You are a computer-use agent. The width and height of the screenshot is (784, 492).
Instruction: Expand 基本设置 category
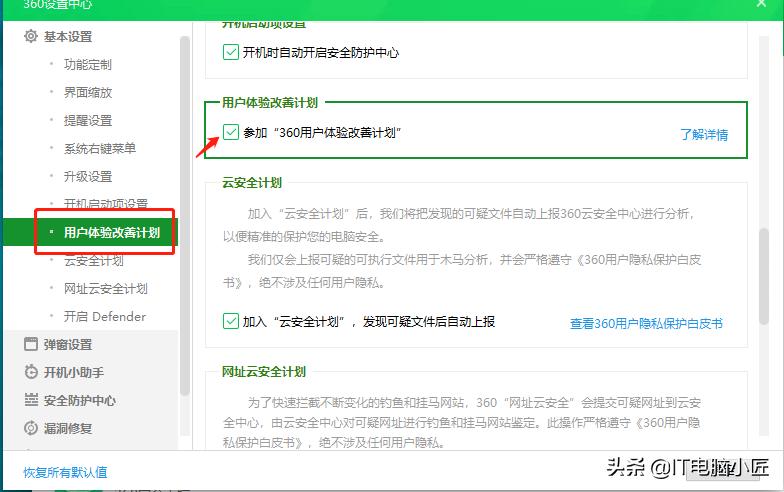[x=68, y=36]
